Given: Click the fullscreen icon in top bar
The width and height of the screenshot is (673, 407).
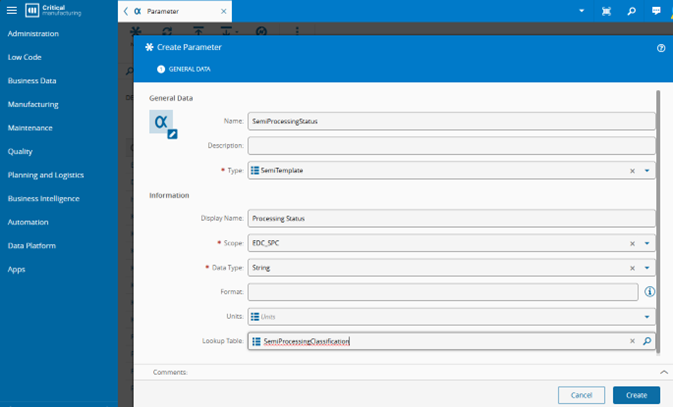Looking at the screenshot, I should pos(606,11).
